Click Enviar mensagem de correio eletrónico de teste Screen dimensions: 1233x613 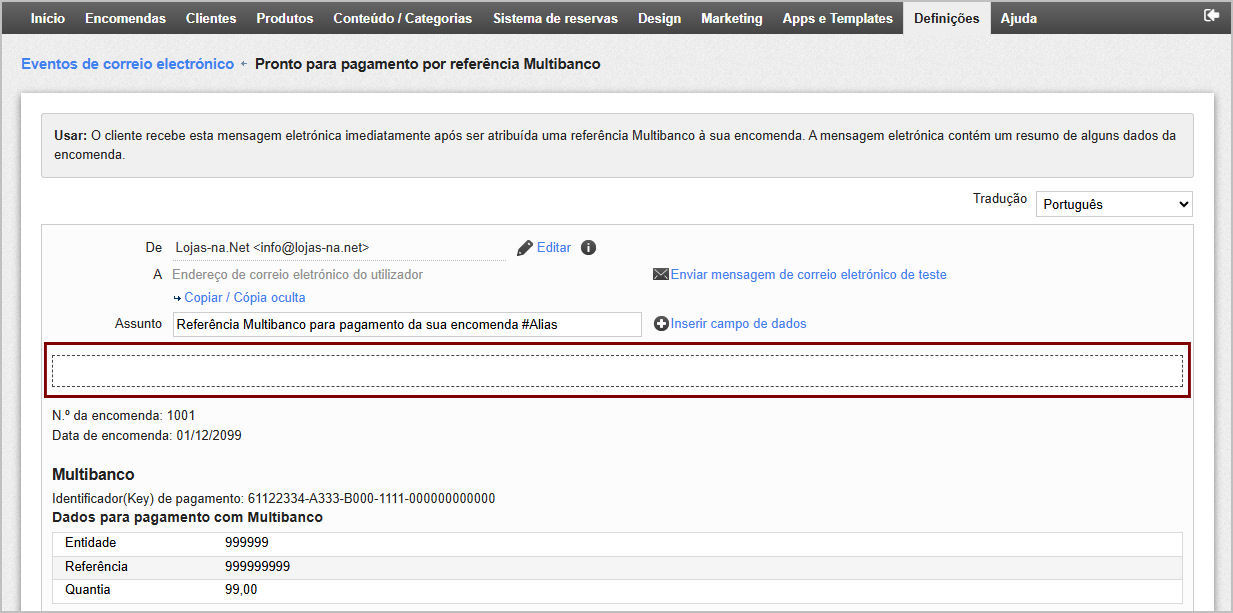pos(808,274)
